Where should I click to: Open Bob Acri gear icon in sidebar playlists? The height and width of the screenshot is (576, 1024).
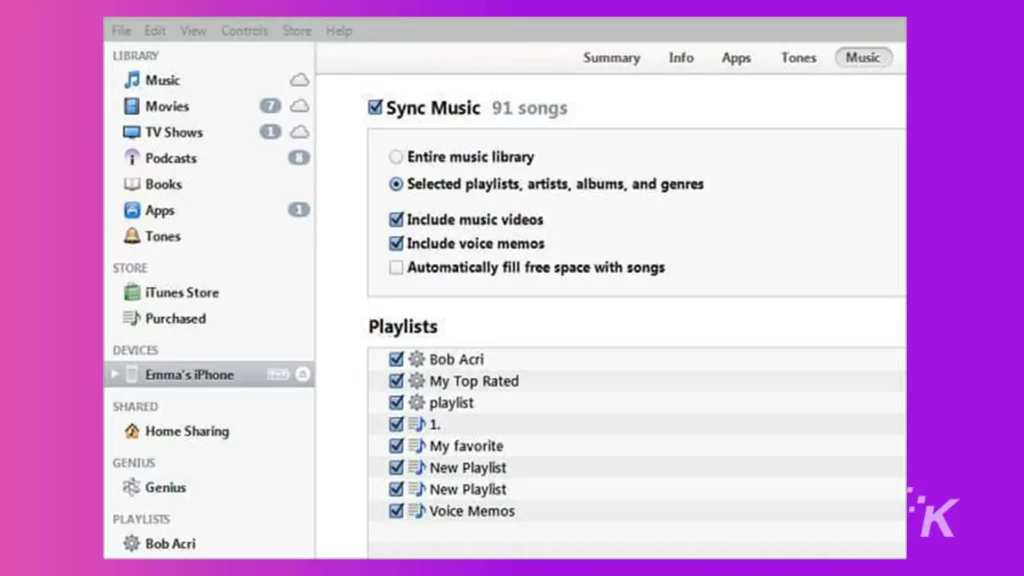tap(132, 543)
